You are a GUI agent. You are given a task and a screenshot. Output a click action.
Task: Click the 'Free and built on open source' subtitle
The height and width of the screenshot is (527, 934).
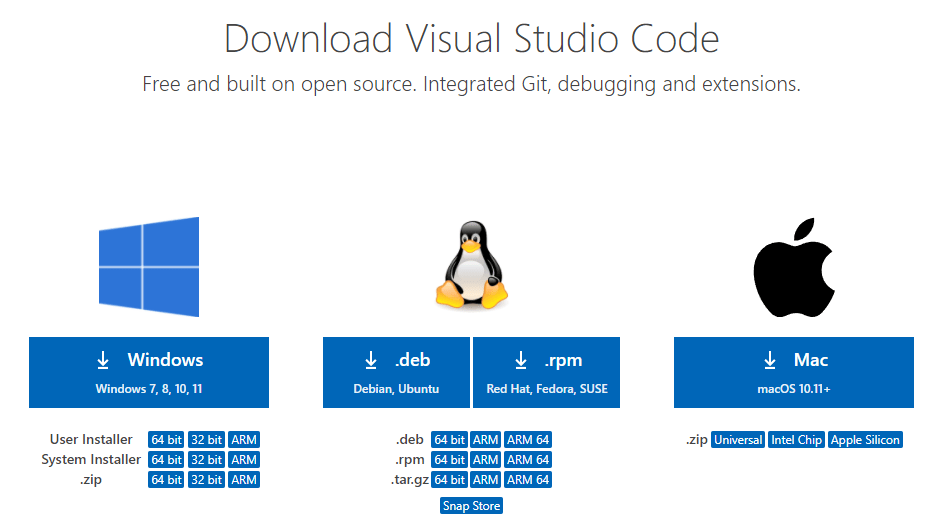472,84
